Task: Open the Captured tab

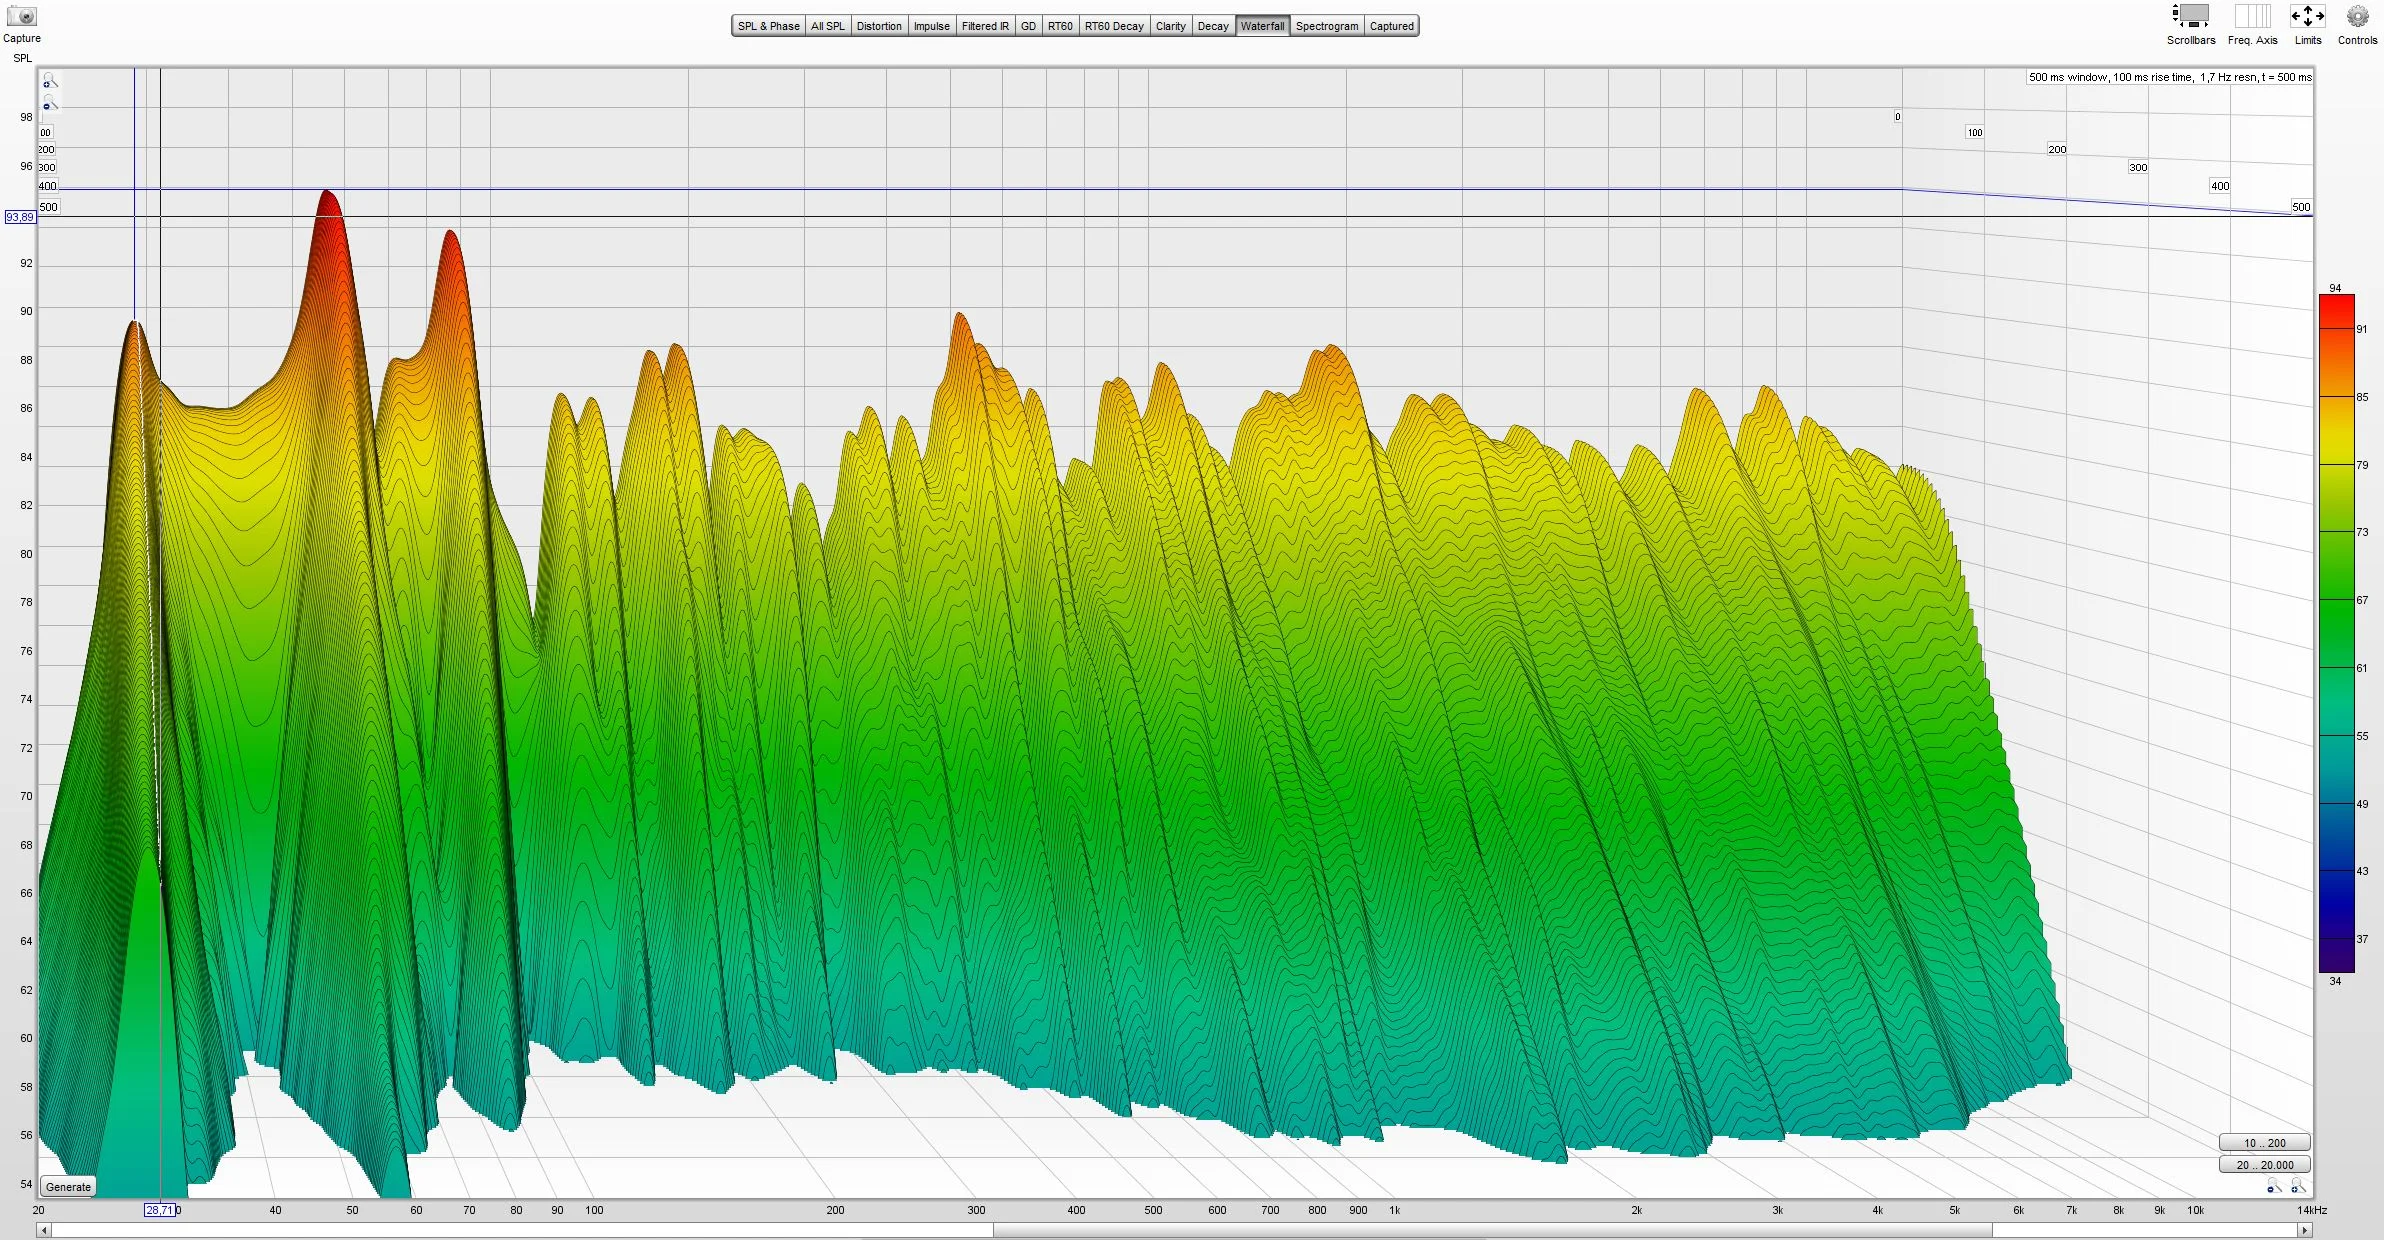Action: click(x=1391, y=26)
